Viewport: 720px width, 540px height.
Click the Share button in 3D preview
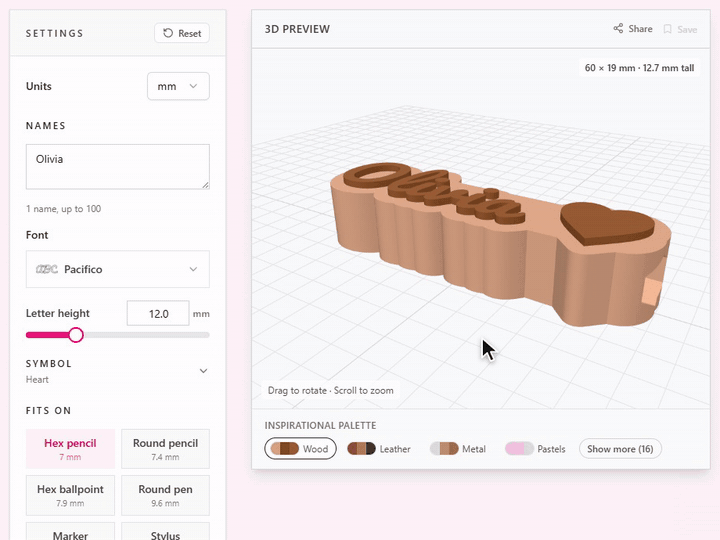click(633, 29)
